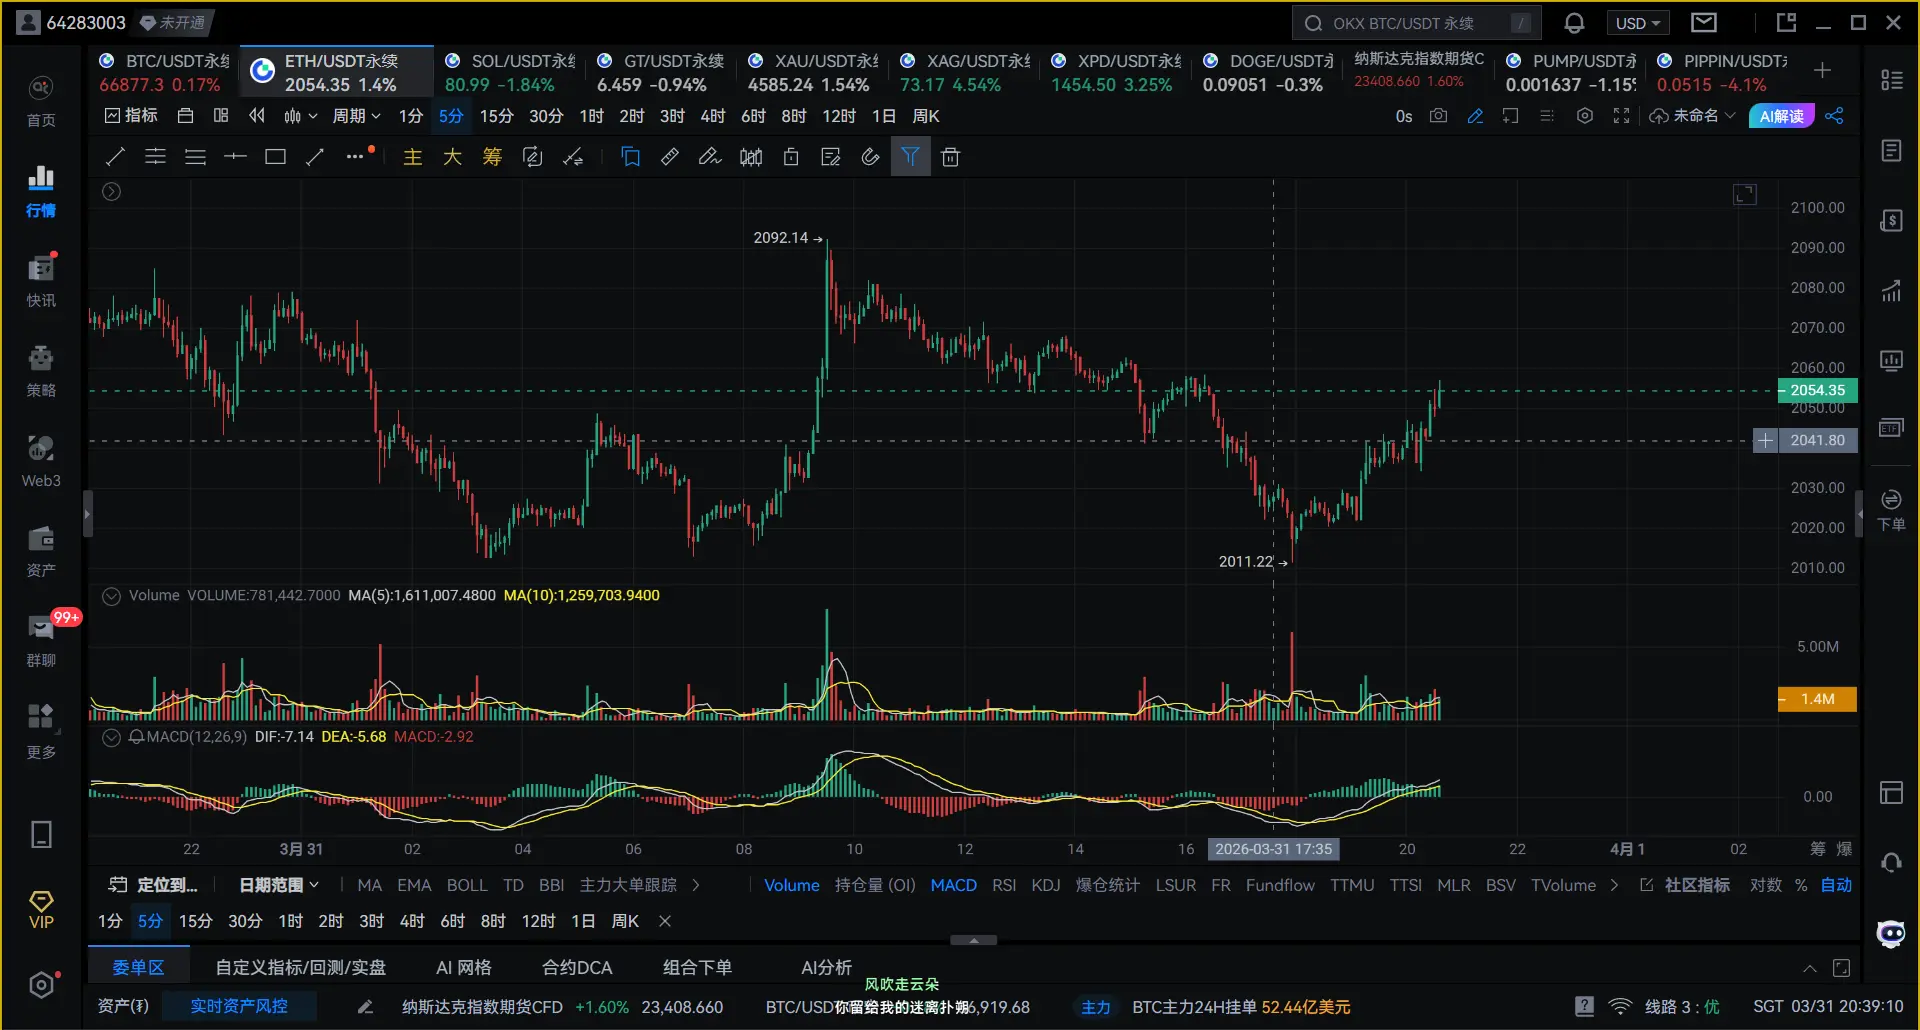Expand the chart legend circle arrow

112,192
